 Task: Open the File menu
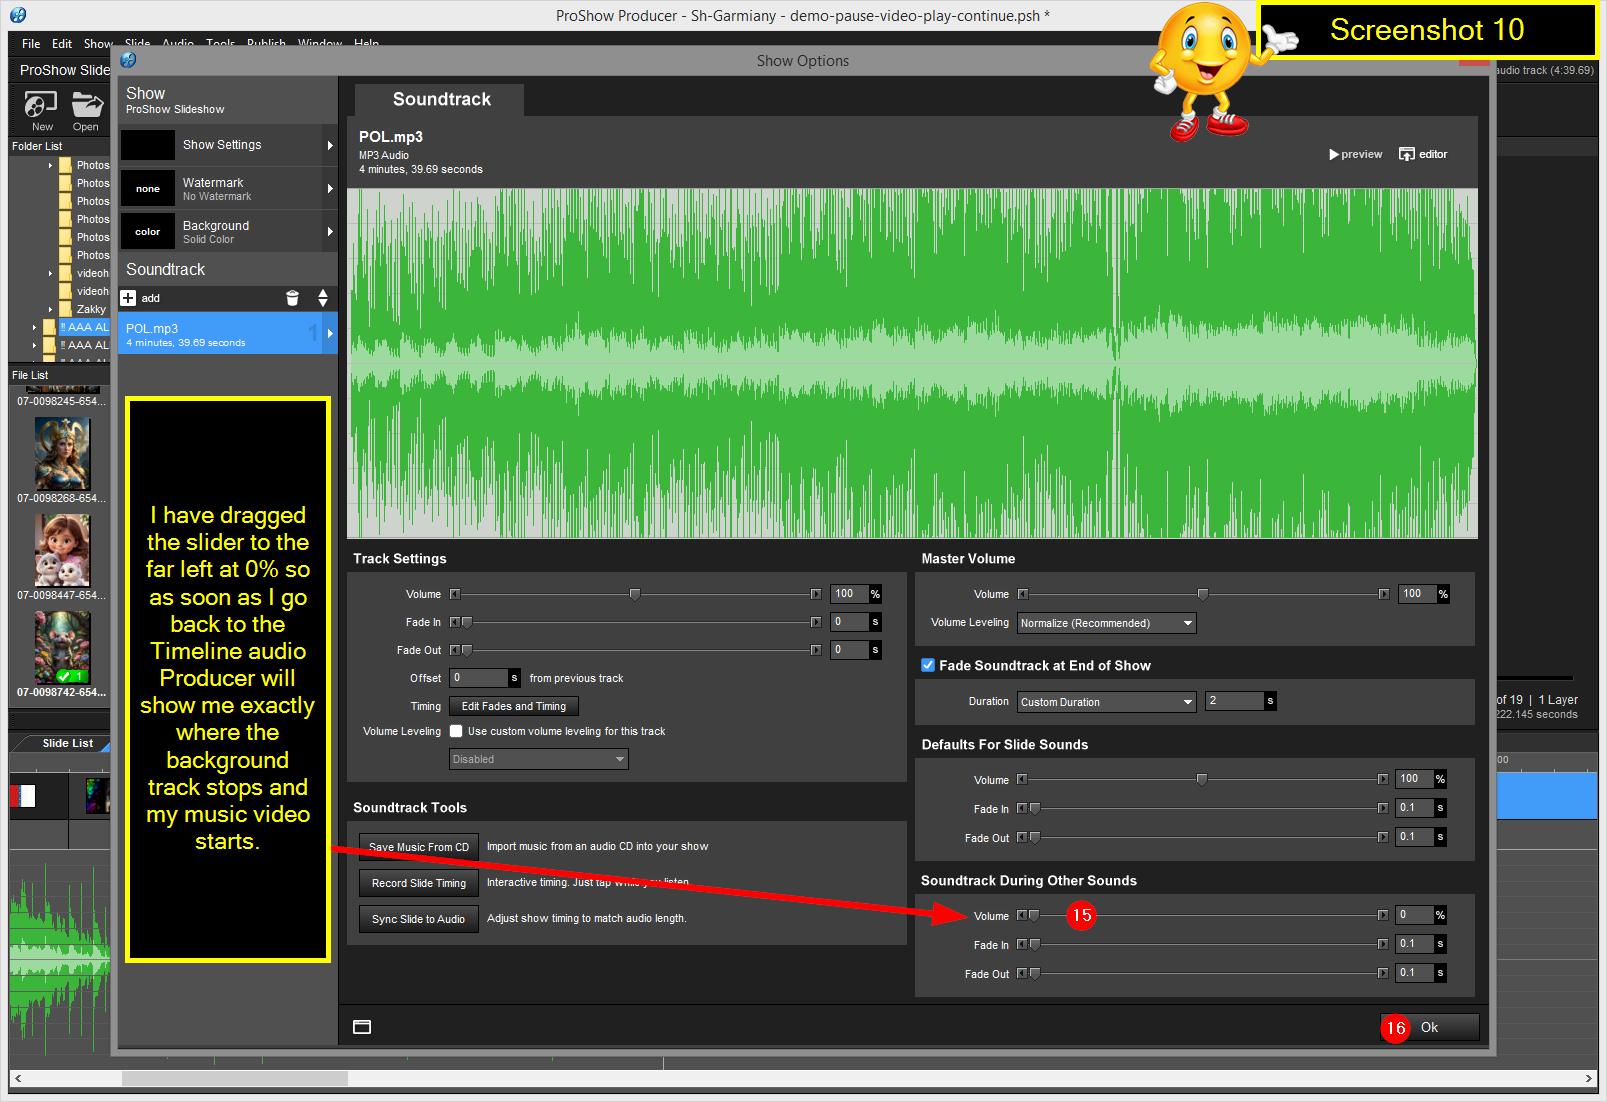click(31, 44)
